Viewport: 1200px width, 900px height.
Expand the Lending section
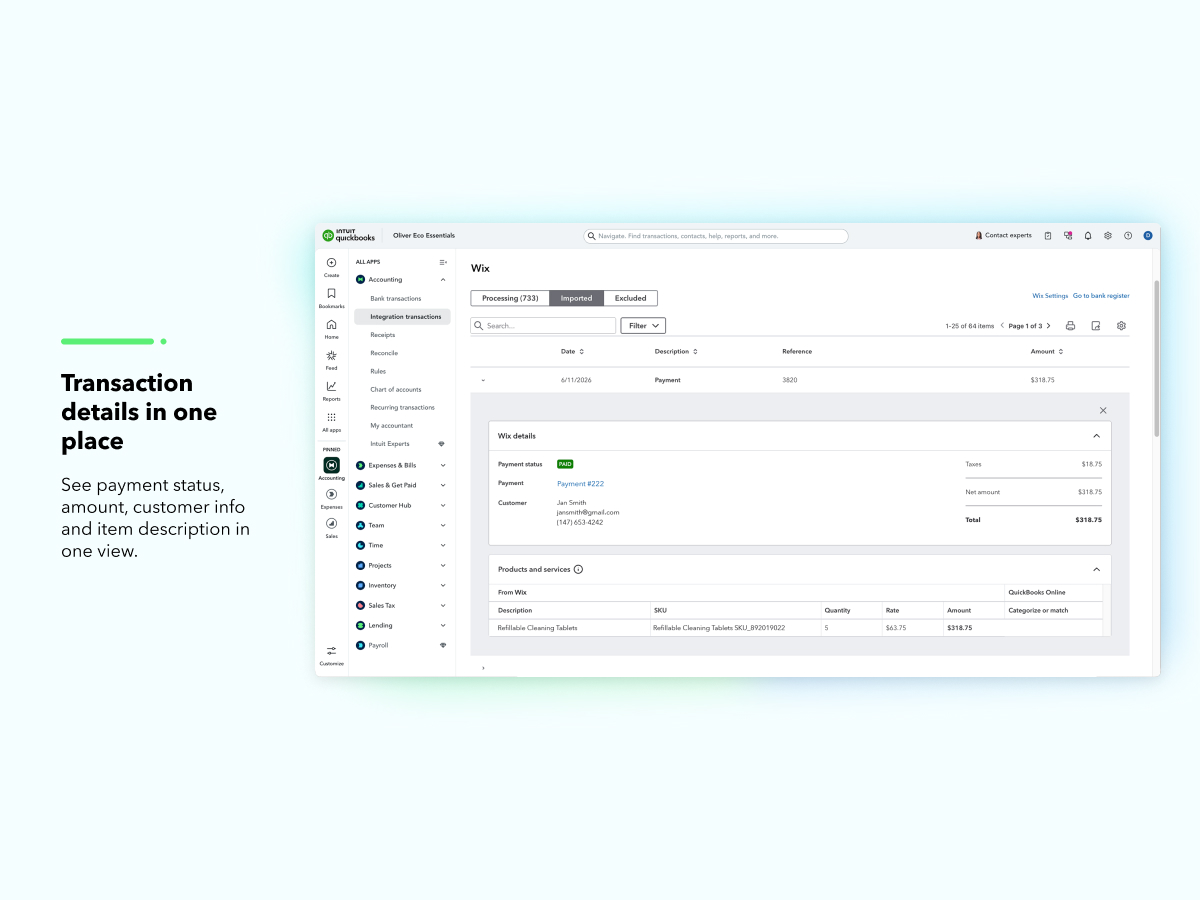pos(443,625)
